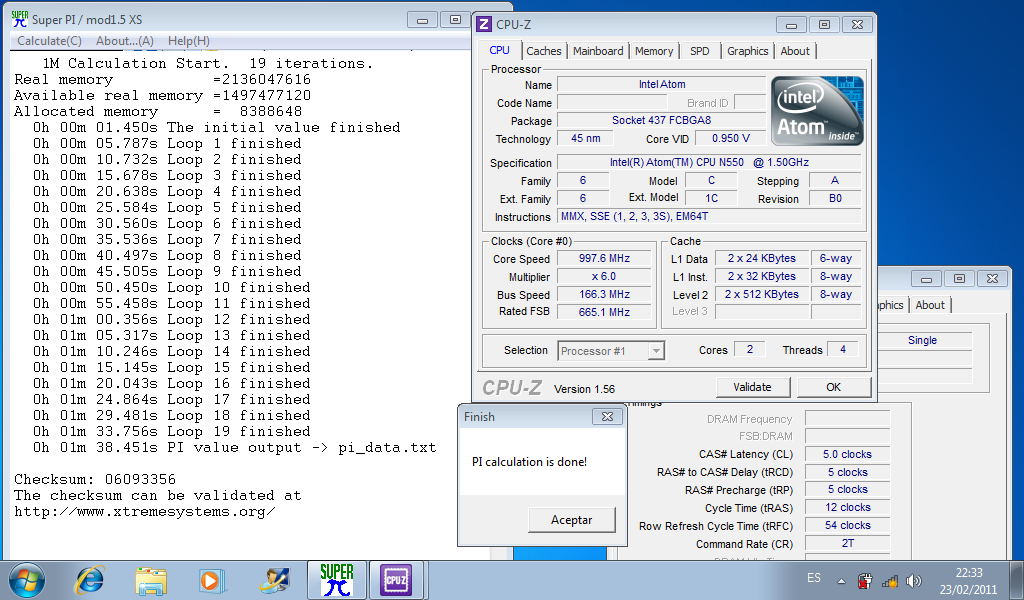Click the Rated FSB value 665.1 MHz

click(604, 312)
